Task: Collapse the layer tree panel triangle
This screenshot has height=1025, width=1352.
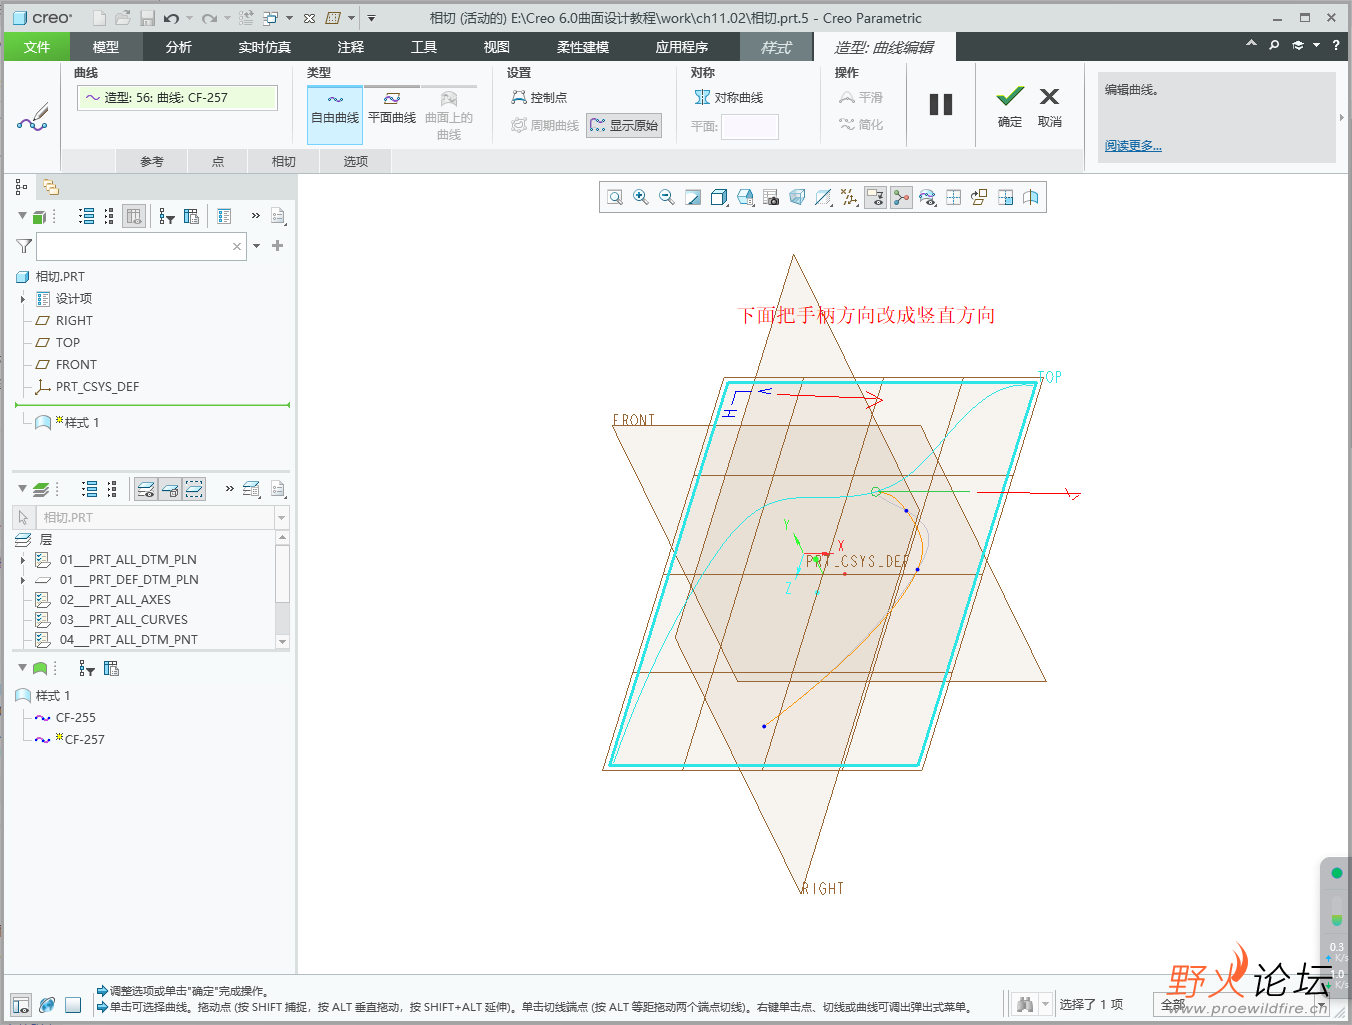Action: point(22,489)
